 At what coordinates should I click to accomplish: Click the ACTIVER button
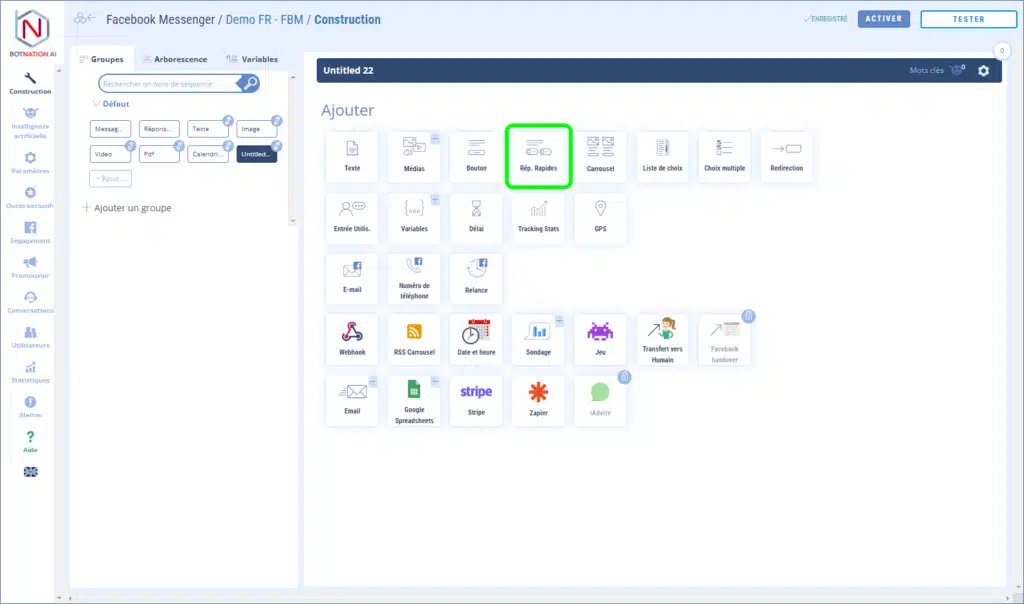pyautogui.click(x=883, y=19)
